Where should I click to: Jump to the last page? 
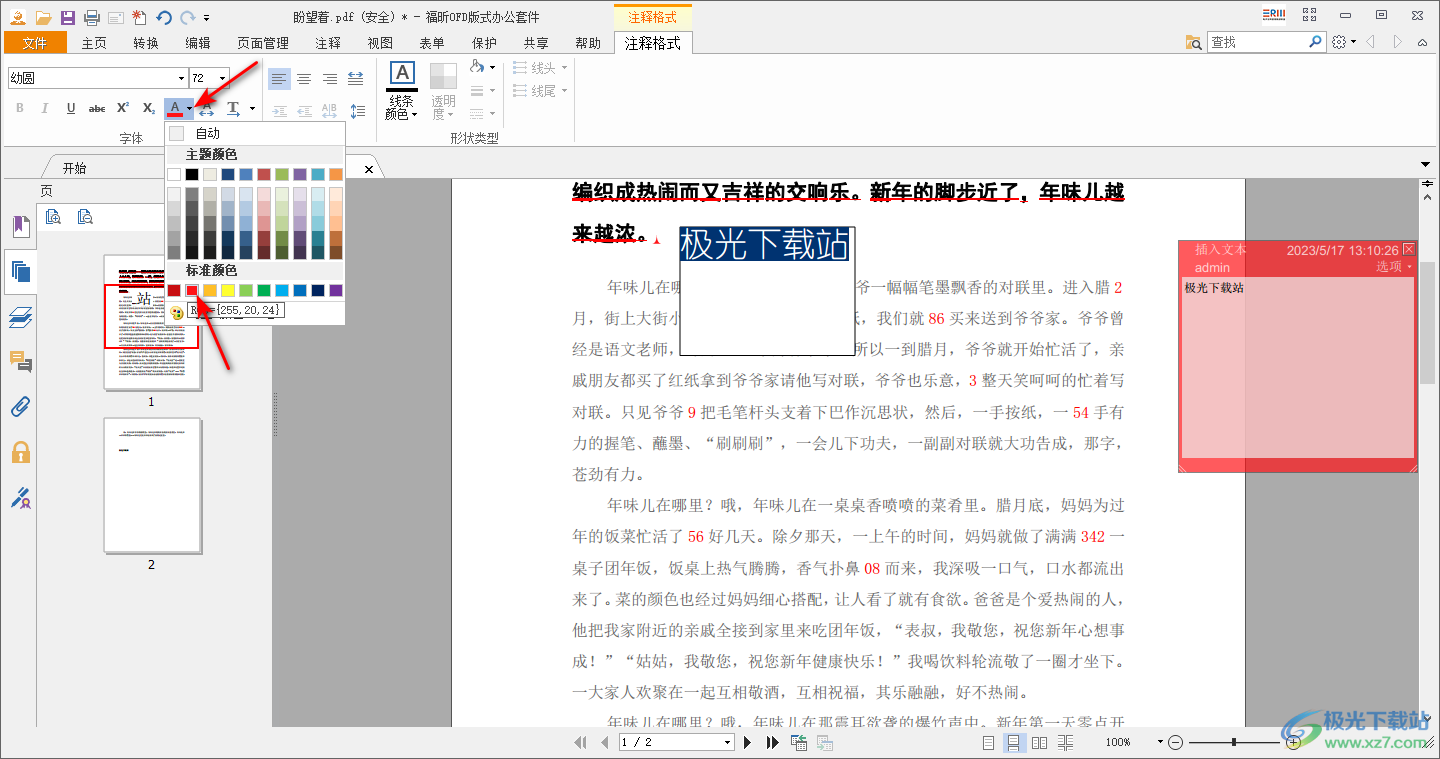coord(772,742)
